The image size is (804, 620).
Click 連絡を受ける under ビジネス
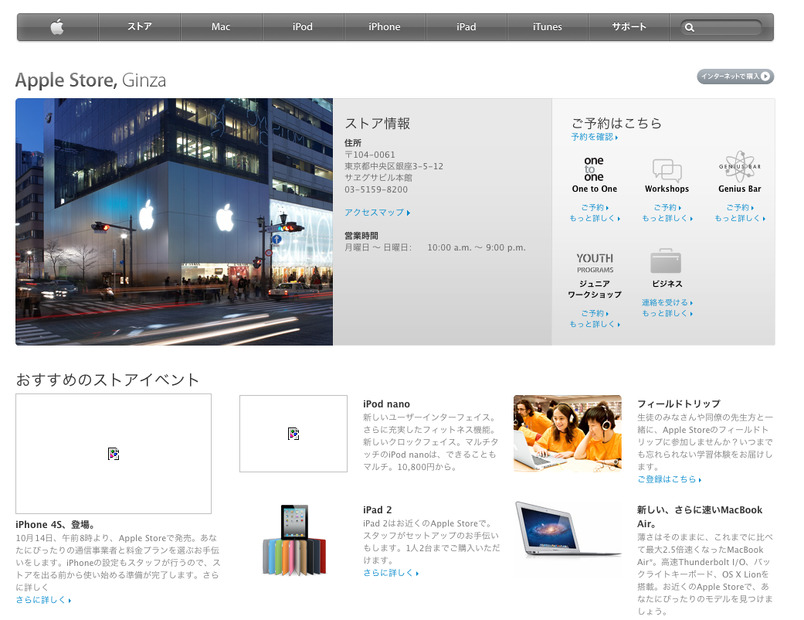[x=667, y=303]
